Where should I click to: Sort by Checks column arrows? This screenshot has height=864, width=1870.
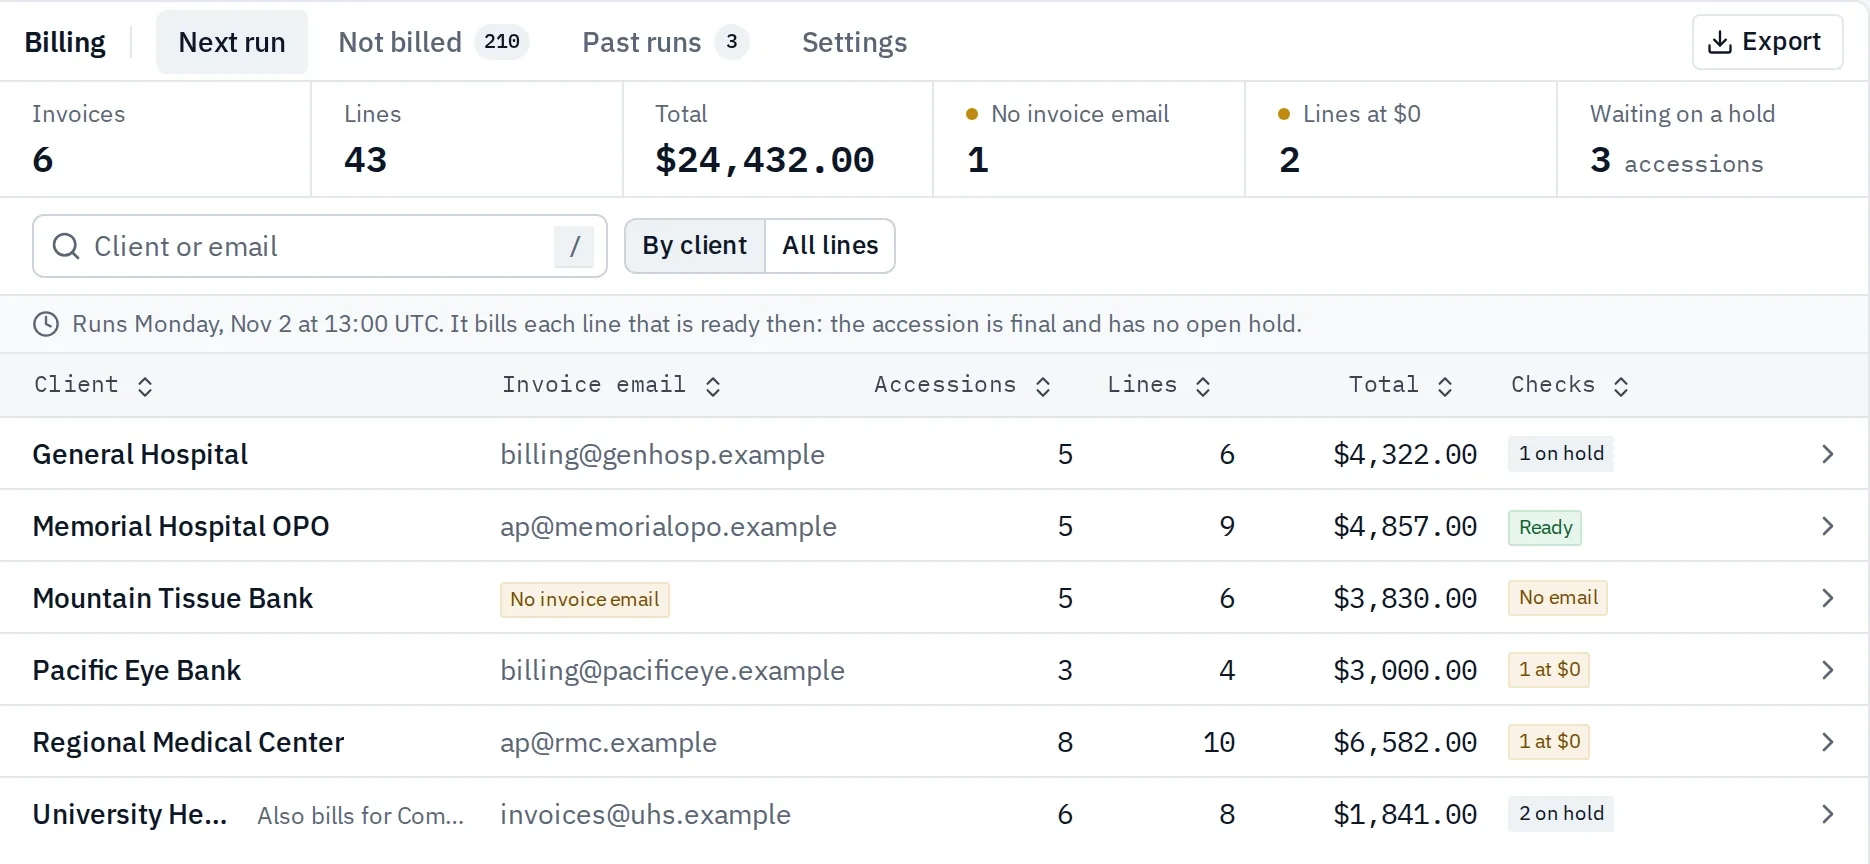(1621, 386)
